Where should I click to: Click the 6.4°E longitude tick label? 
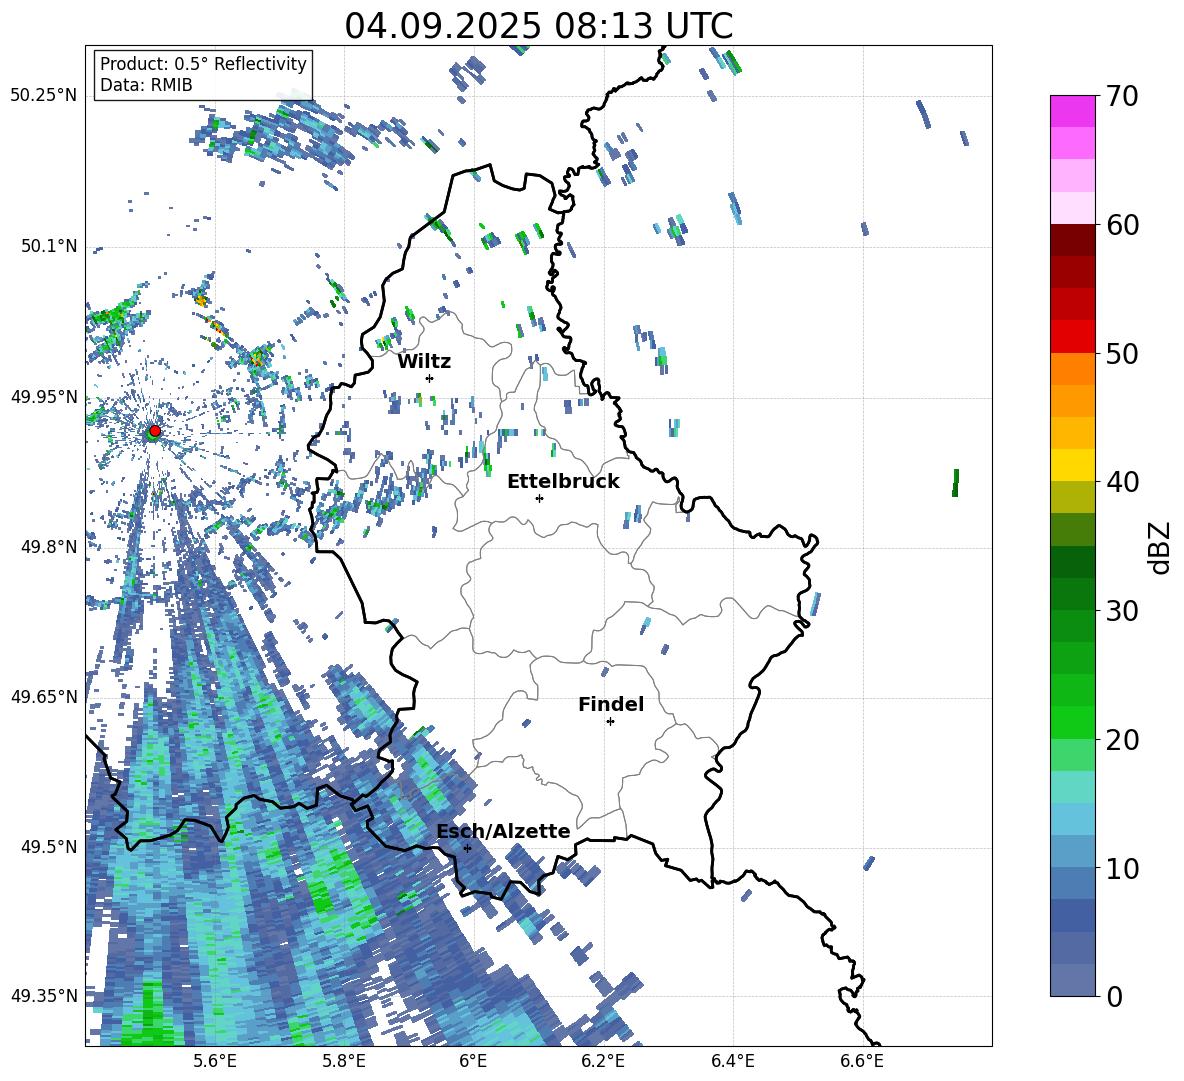(732, 1061)
